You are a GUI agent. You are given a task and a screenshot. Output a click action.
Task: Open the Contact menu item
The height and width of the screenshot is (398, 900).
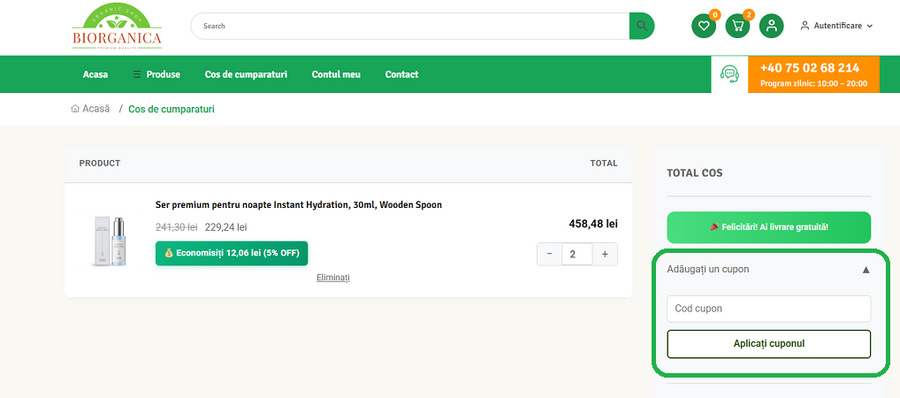[401, 74]
